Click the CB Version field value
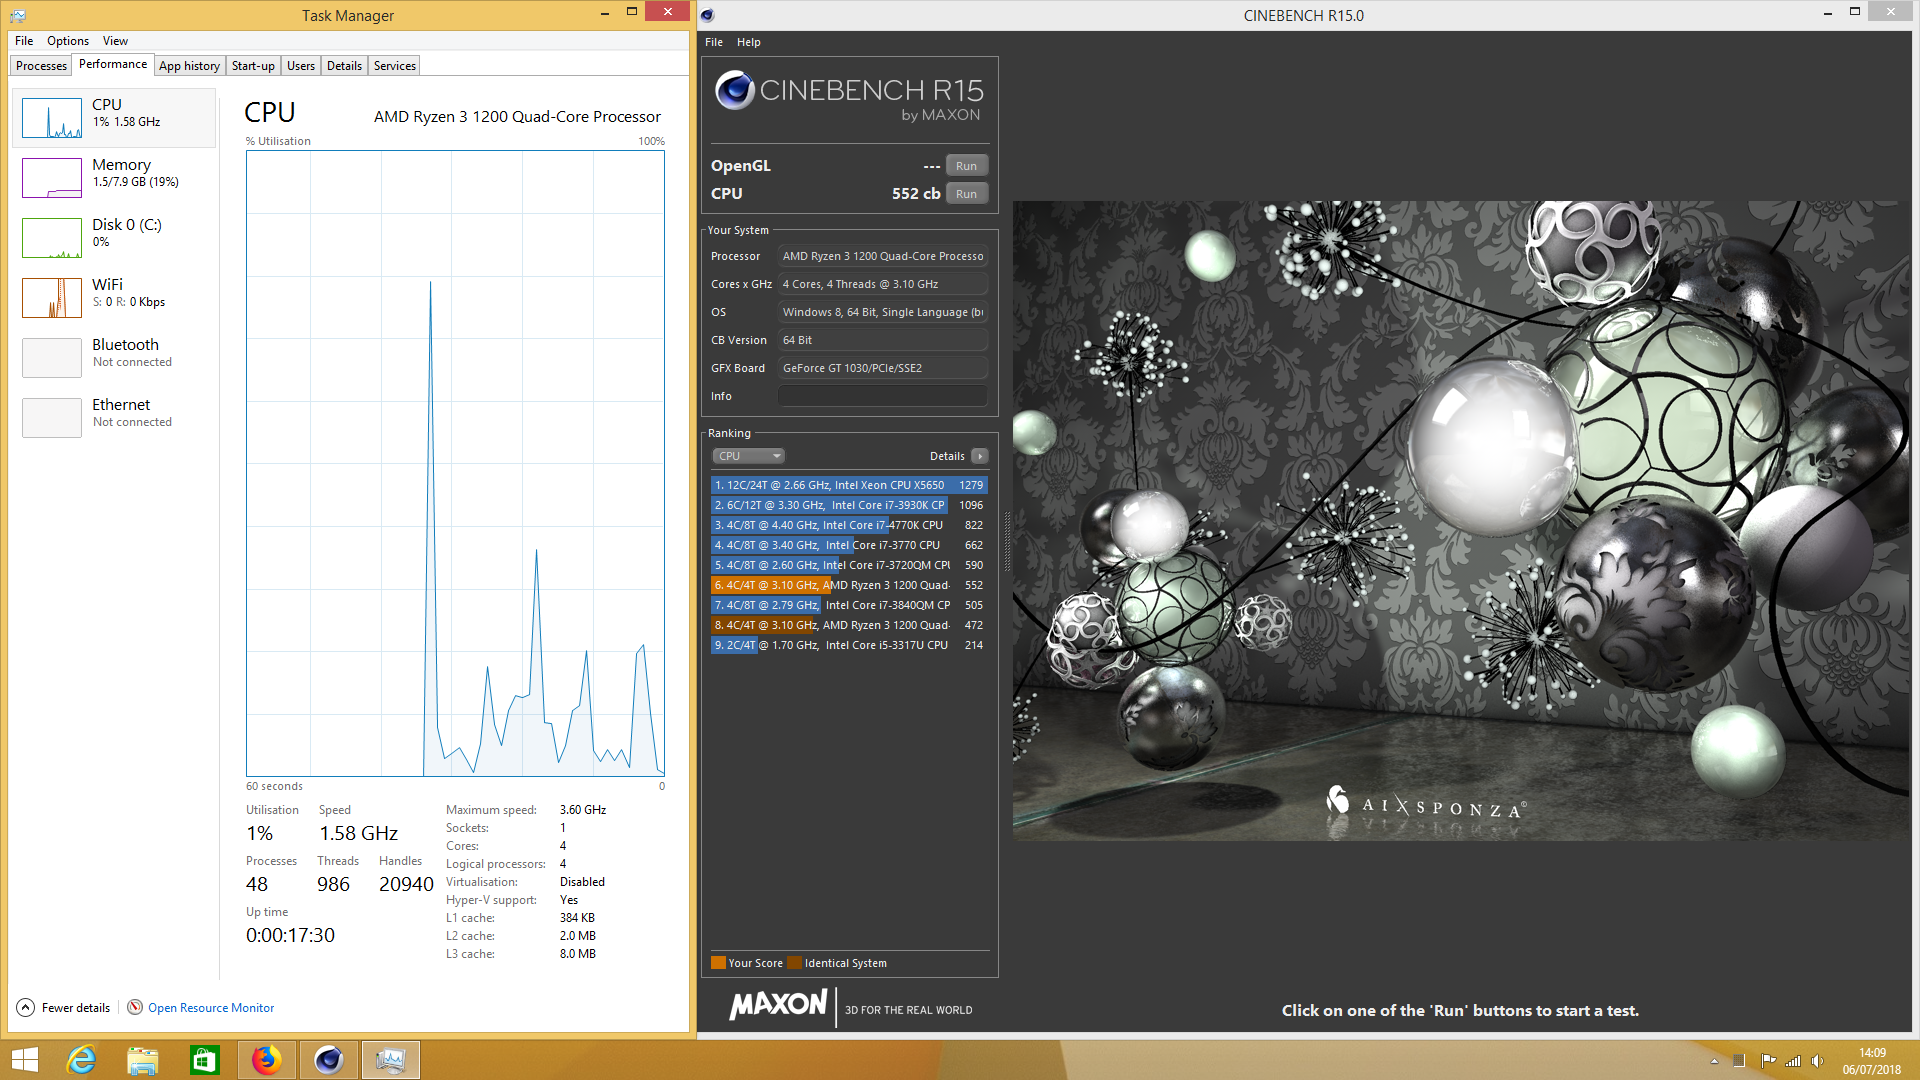The image size is (1920, 1080). (883, 340)
